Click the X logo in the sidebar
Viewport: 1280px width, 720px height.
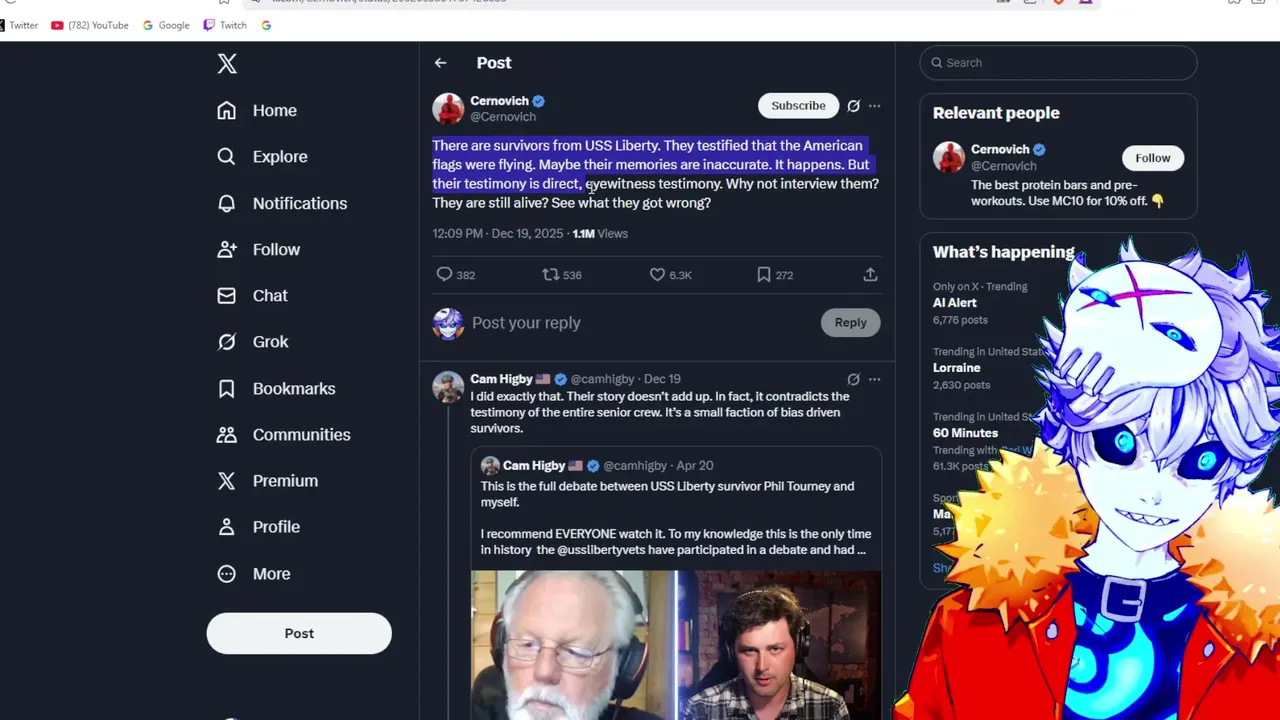(x=227, y=64)
